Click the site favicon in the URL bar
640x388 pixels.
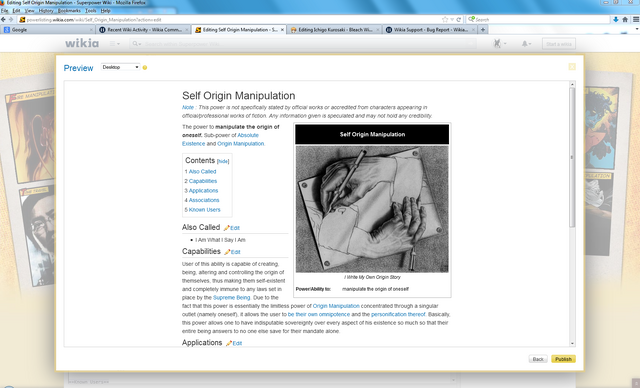pos(22,19)
